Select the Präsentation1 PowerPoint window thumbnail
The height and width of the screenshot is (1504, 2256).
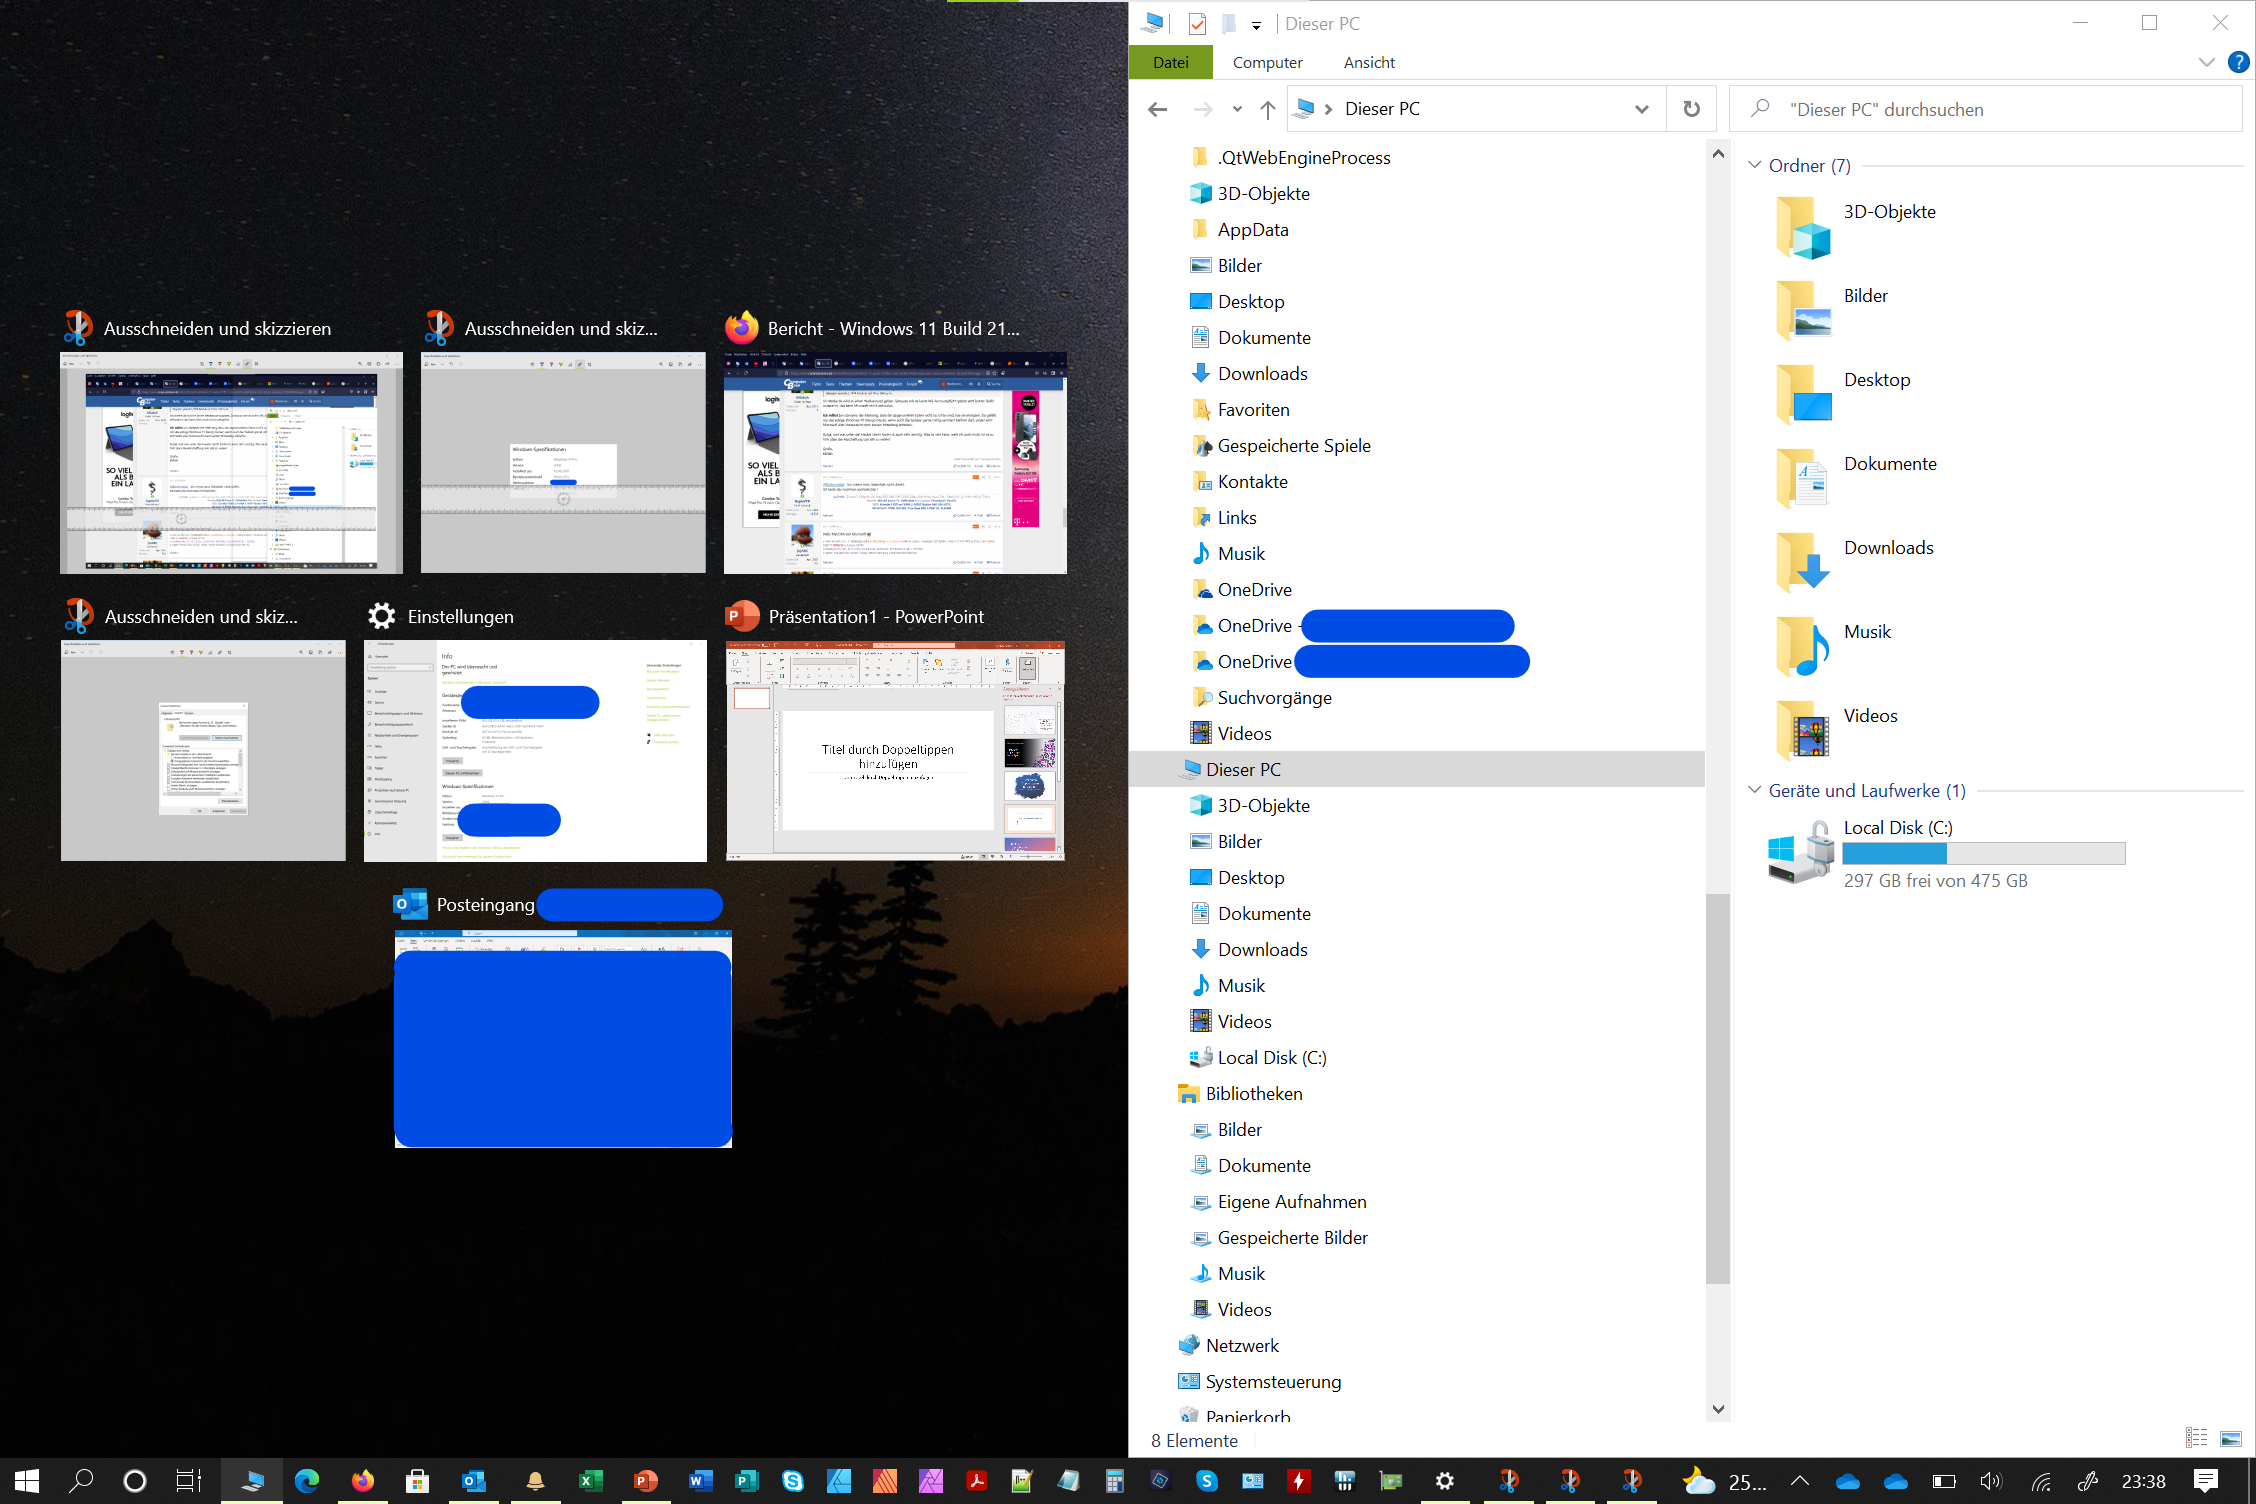895,750
